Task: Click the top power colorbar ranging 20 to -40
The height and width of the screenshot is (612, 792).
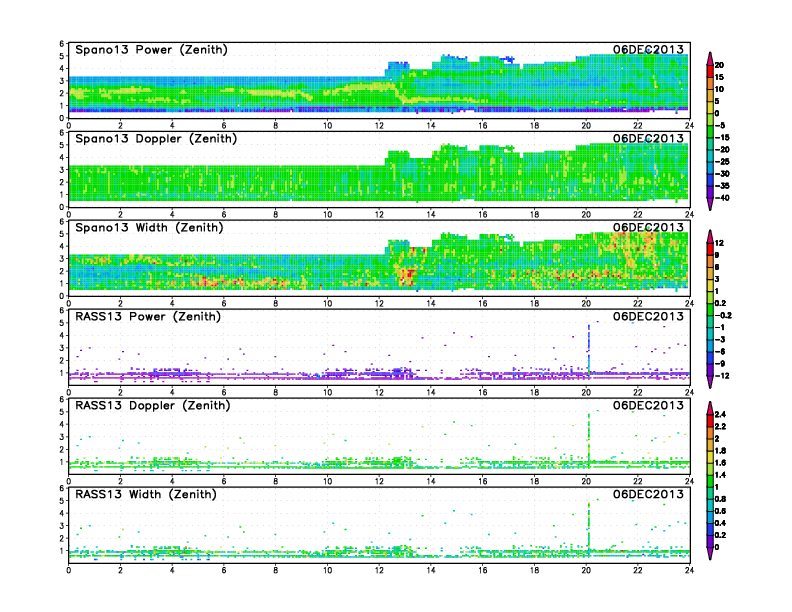Action: [710, 131]
